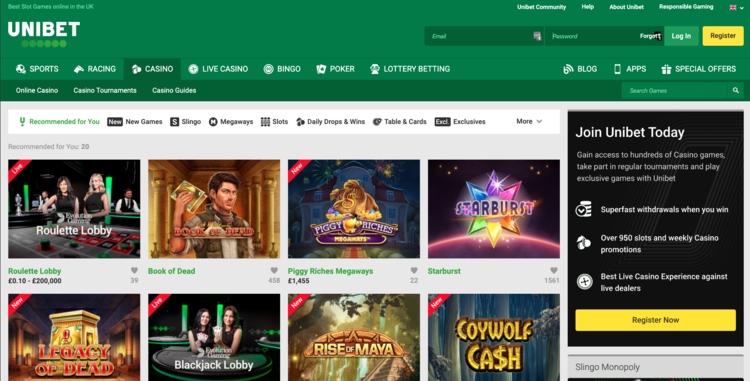Screen dimensions: 750x381
Task: Click the Racing horse icon
Action: click(x=79, y=69)
